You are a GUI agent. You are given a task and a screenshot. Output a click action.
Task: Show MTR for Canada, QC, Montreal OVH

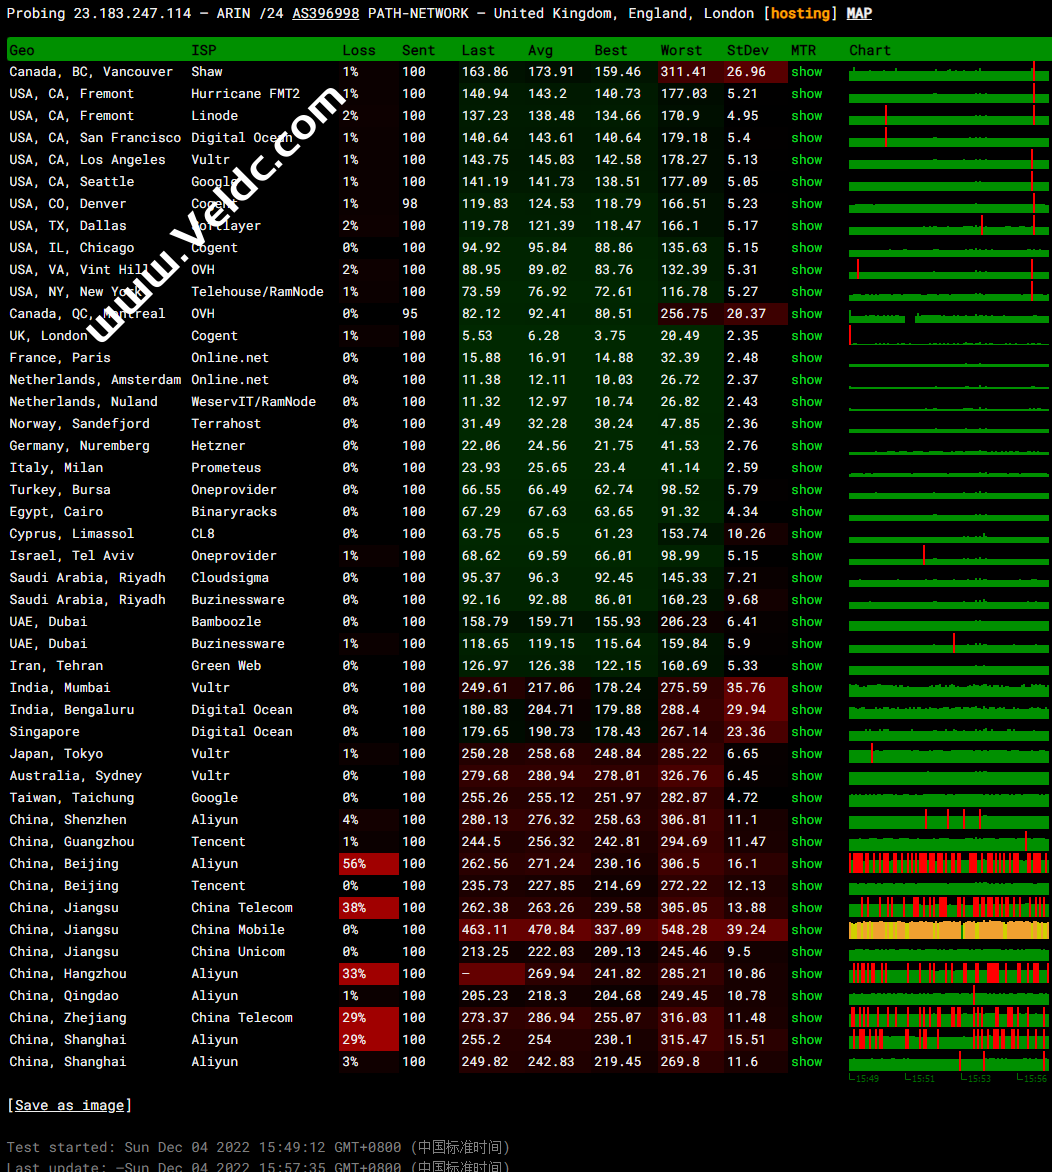pyautogui.click(x=807, y=314)
